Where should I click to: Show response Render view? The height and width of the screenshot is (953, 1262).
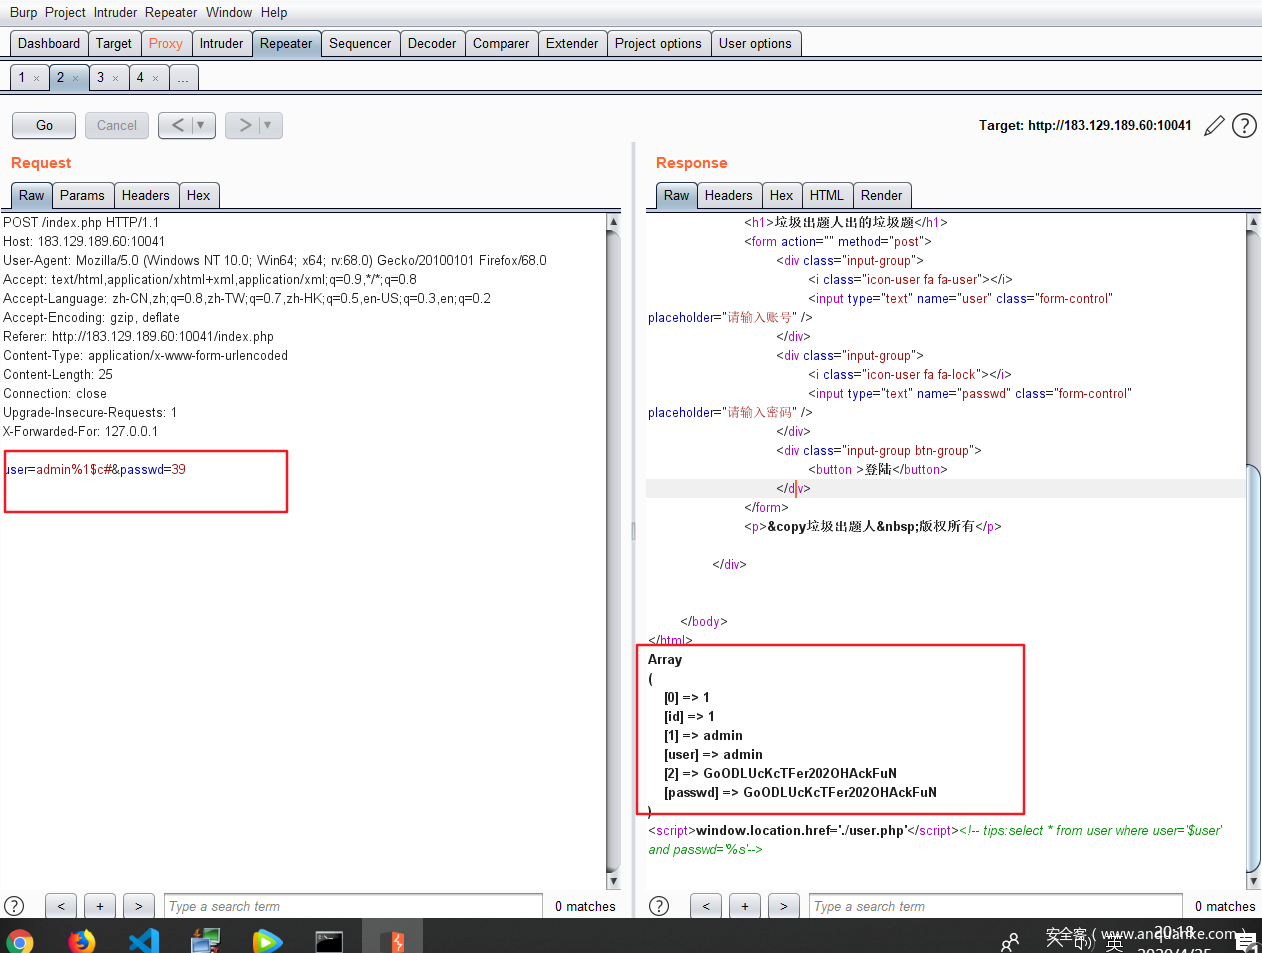(x=881, y=195)
